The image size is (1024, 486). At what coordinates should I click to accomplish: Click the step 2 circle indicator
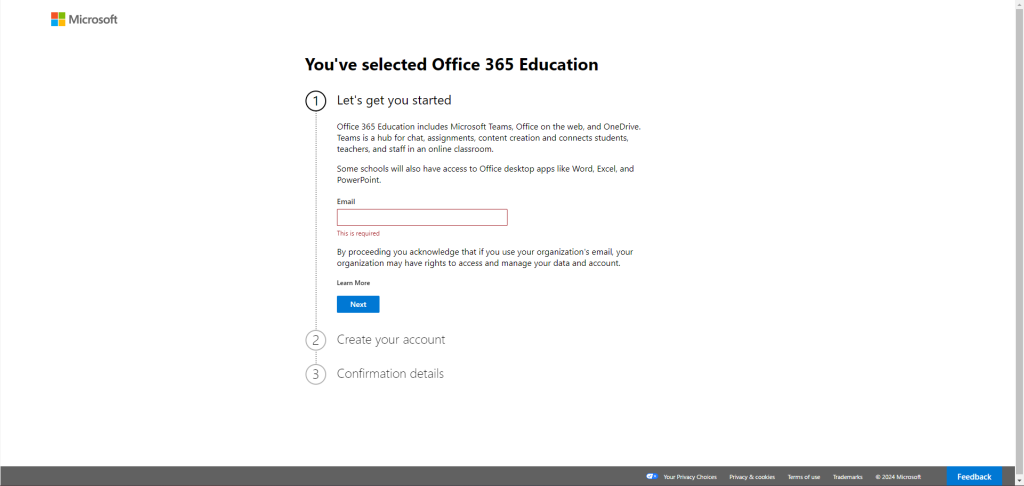316,340
